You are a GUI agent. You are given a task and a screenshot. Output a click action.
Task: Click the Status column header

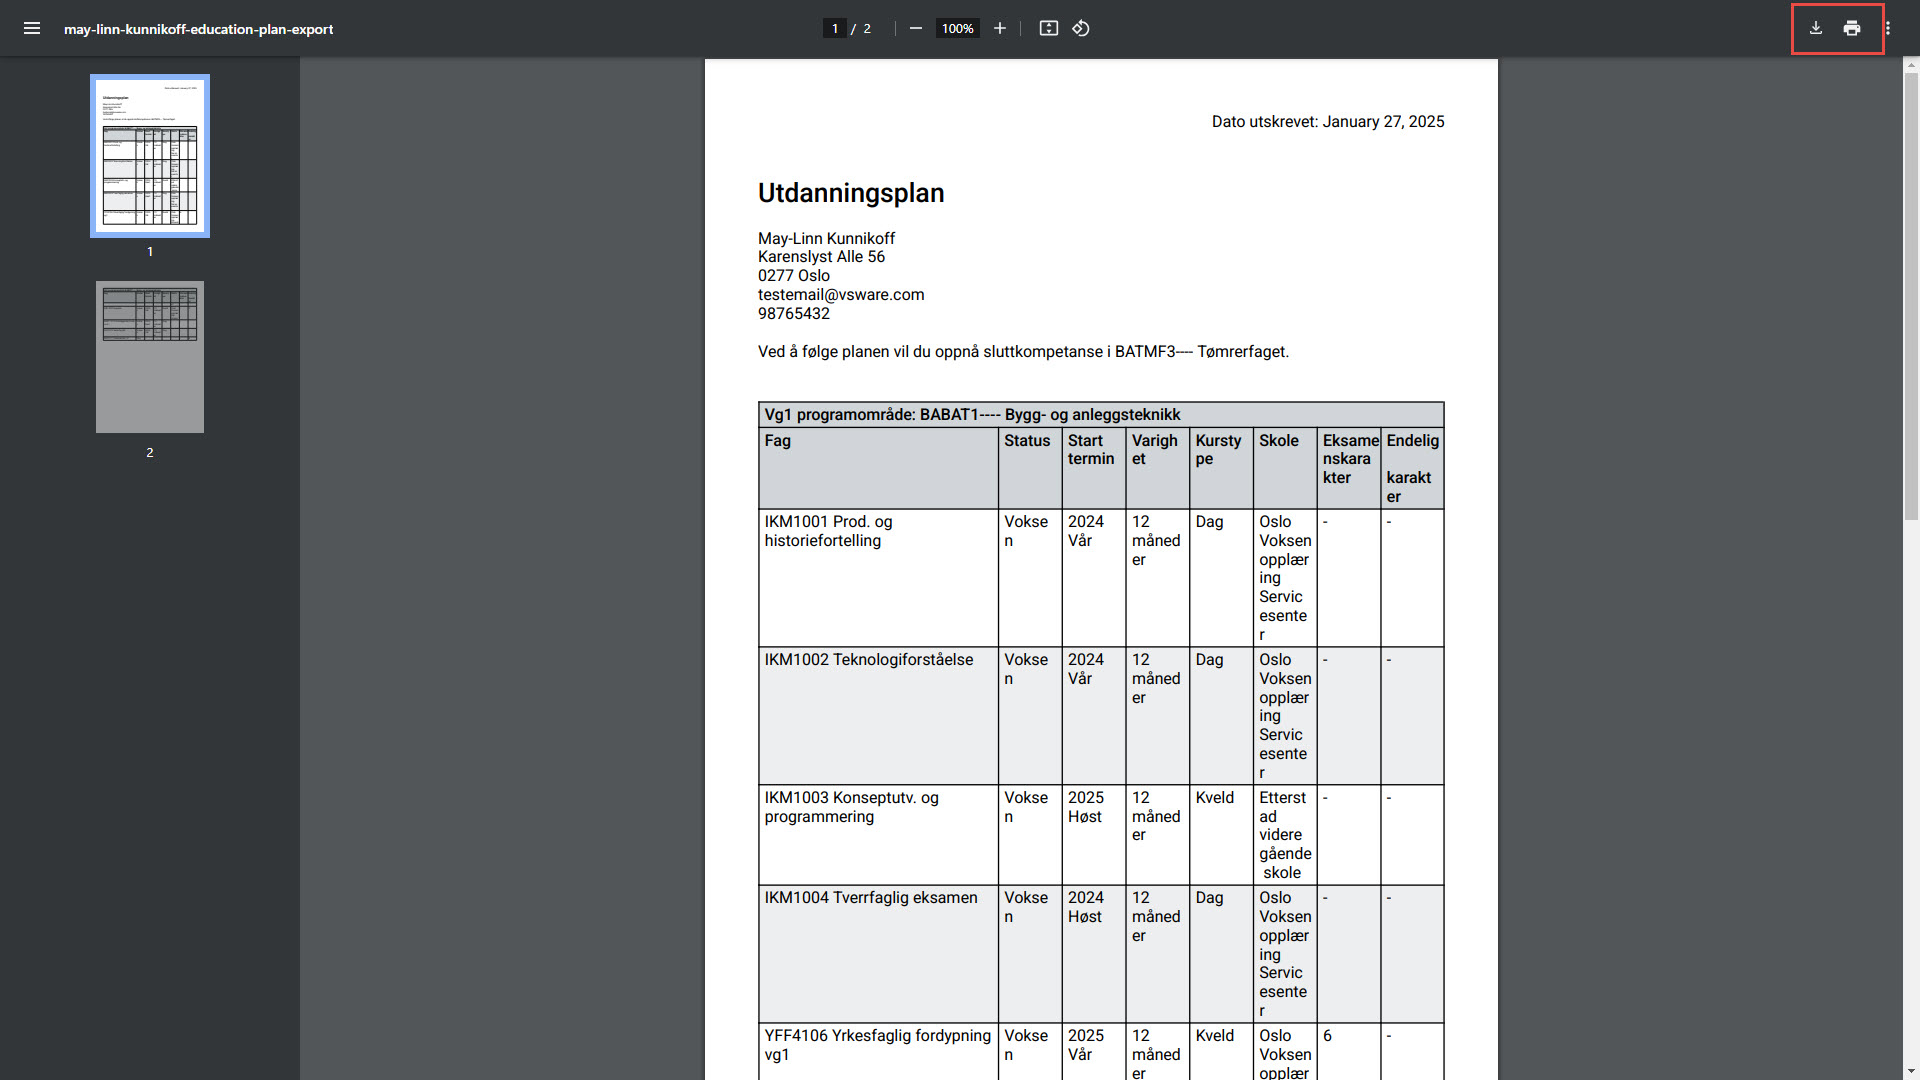pyautogui.click(x=1027, y=441)
